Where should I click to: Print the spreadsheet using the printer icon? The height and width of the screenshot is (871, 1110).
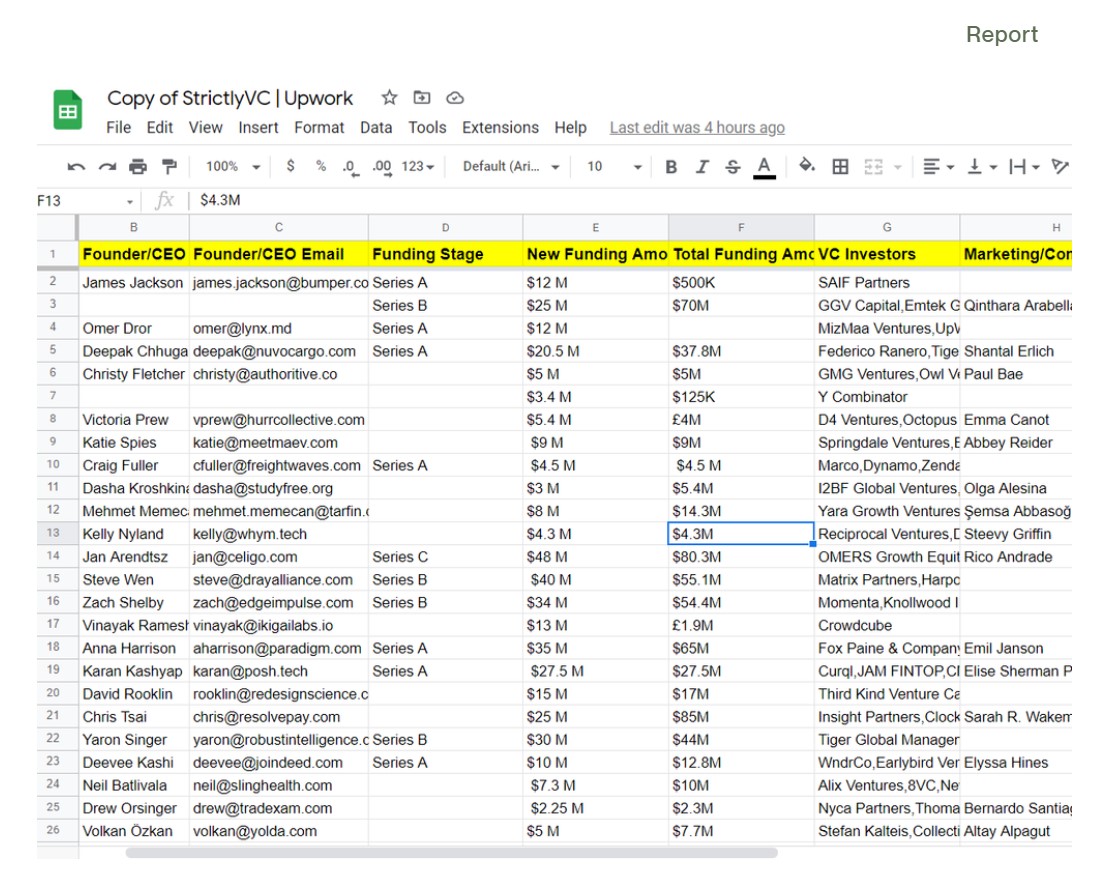(x=138, y=167)
